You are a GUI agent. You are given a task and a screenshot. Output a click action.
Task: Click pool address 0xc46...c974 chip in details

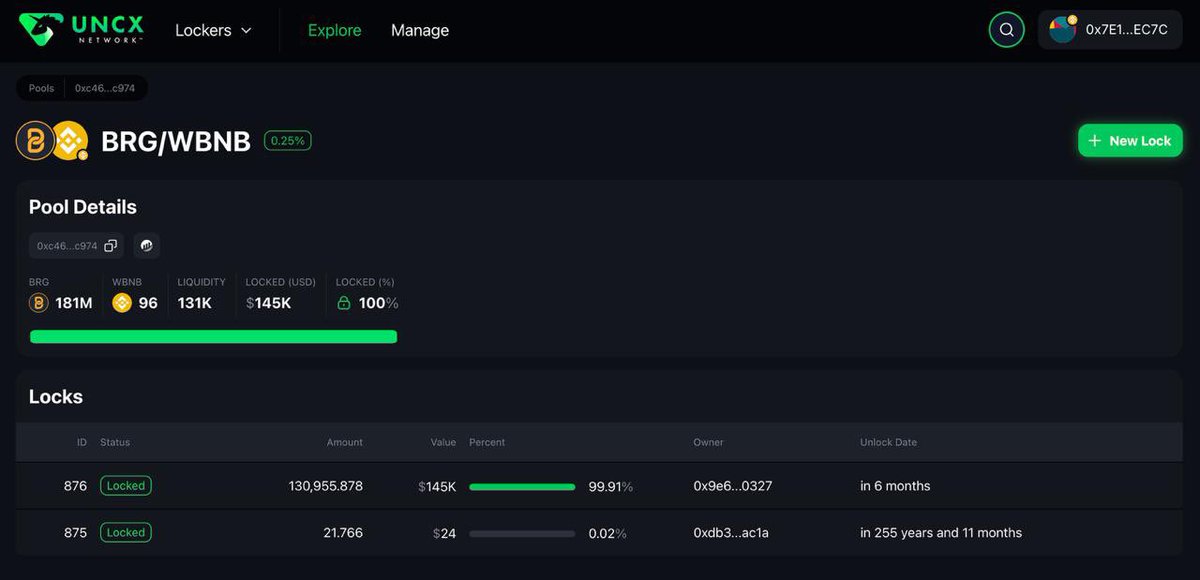click(76, 245)
